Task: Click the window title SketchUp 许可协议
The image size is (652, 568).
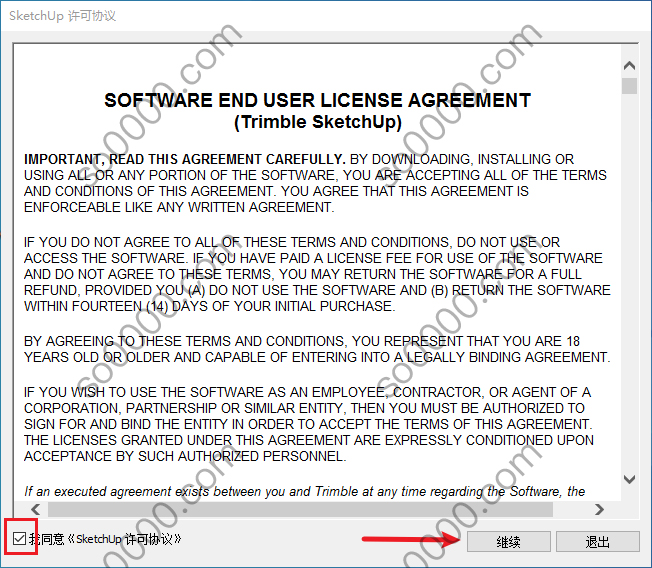Action: 62,15
